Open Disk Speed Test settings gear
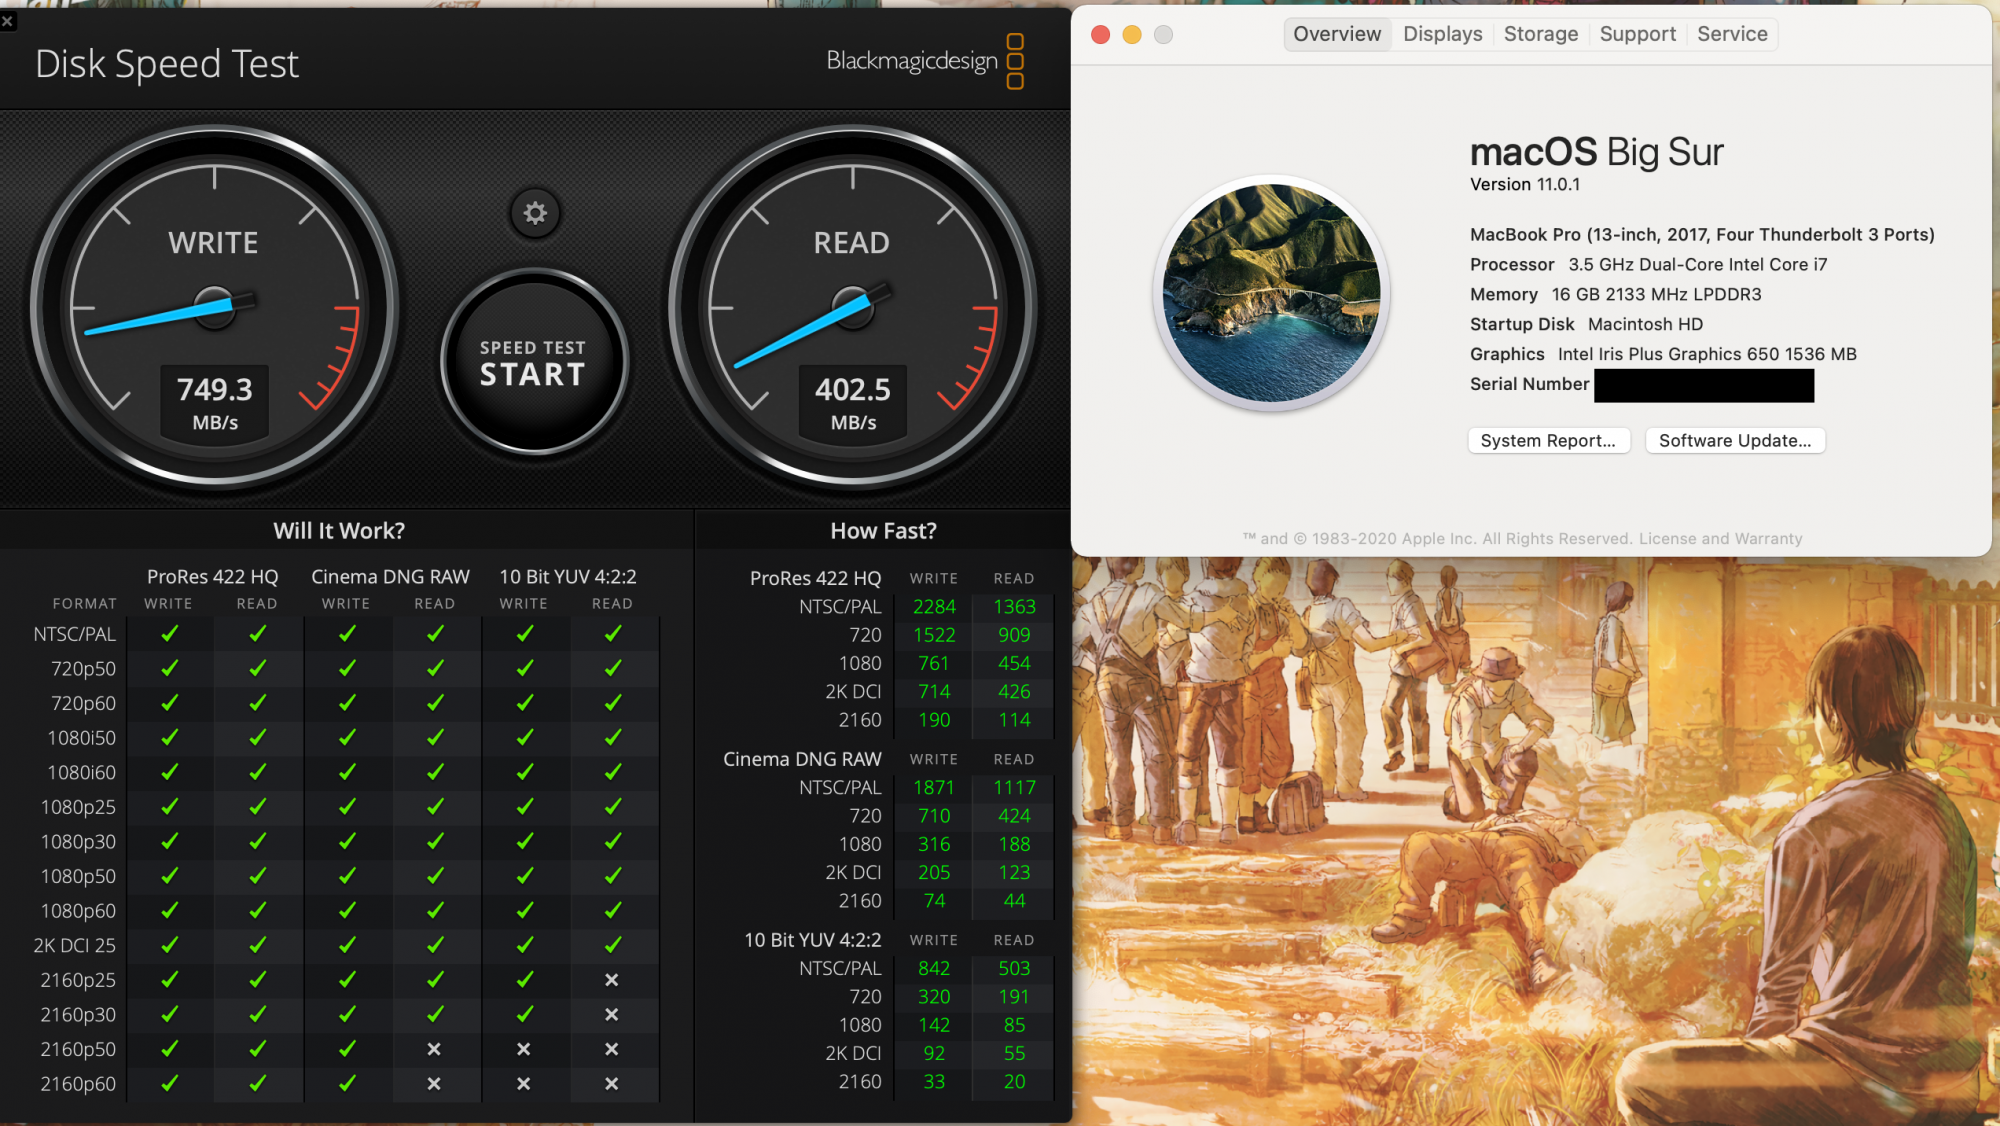The image size is (2000, 1126). tap(535, 213)
